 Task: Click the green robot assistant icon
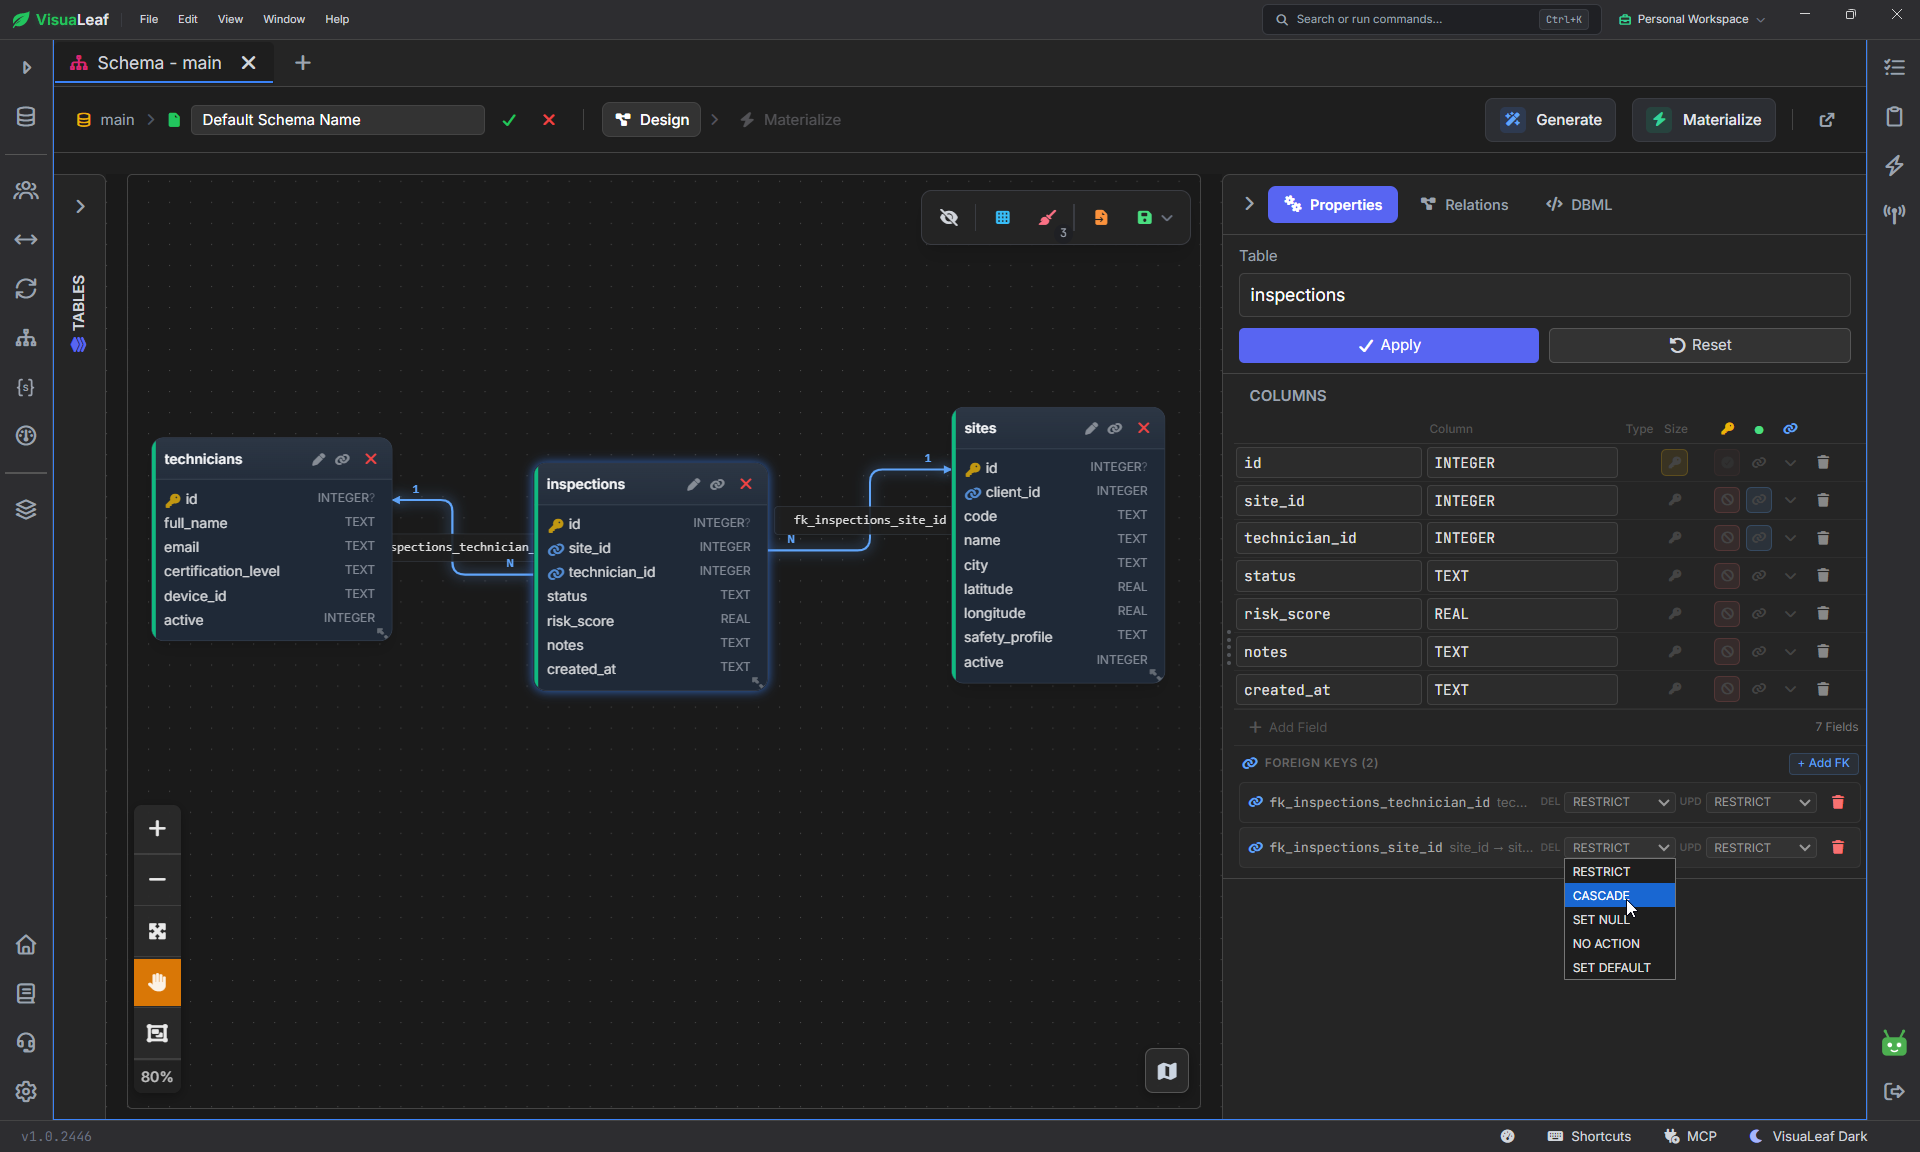[1894, 1043]
